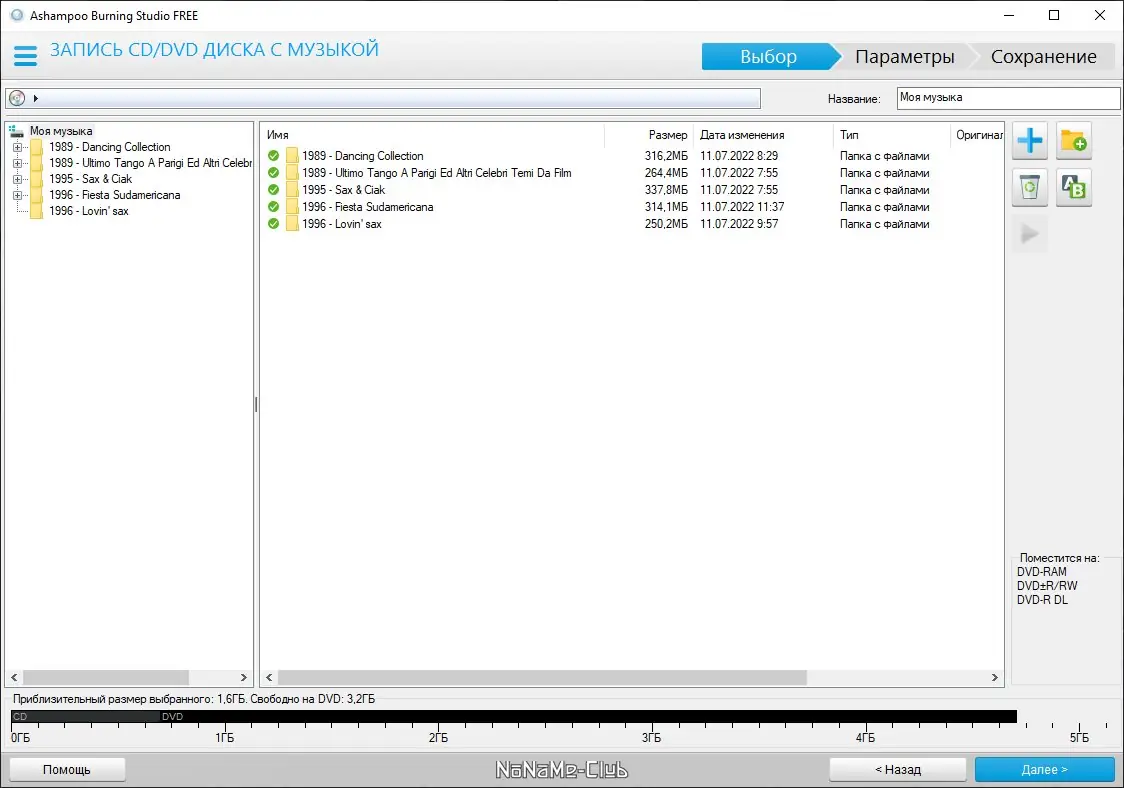
Task: Click the disc icon in the path bar
Action: coord(17,98)
